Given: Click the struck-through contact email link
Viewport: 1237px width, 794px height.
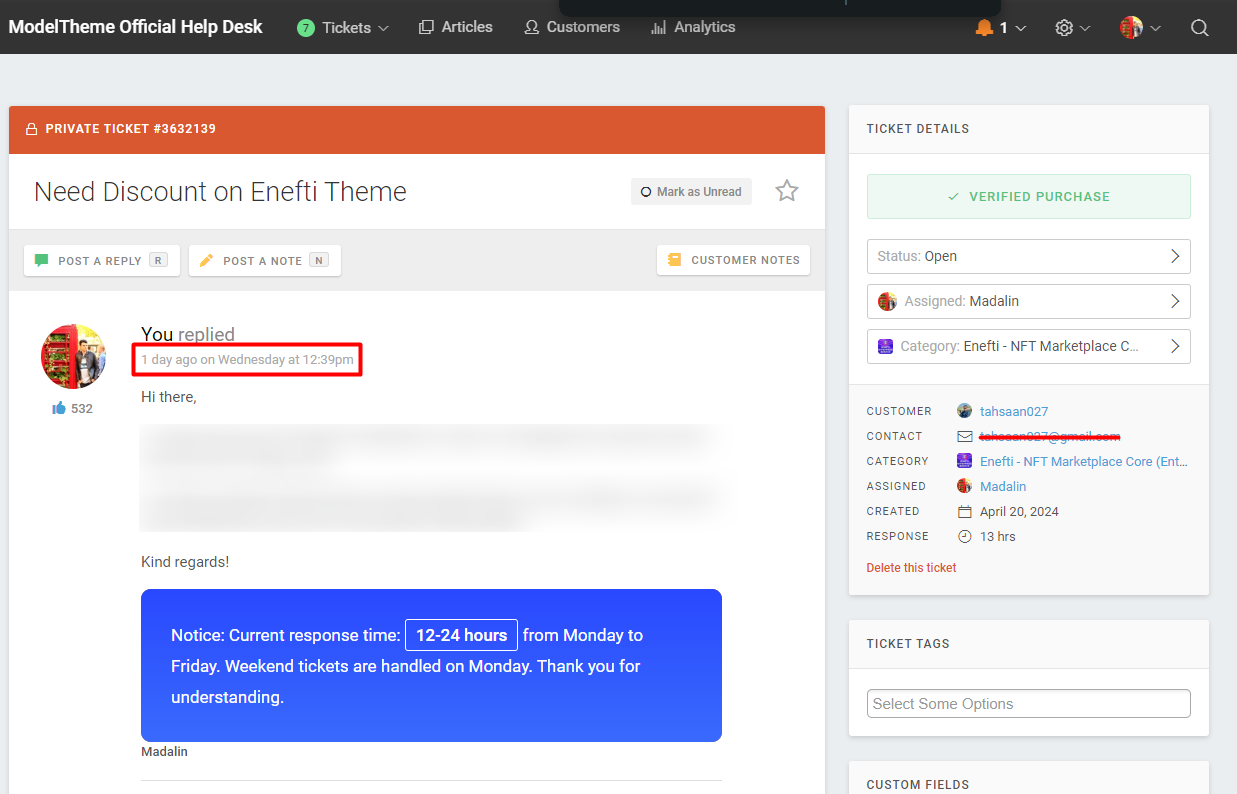Looking at the screenshot, I should pos(1050,436).
